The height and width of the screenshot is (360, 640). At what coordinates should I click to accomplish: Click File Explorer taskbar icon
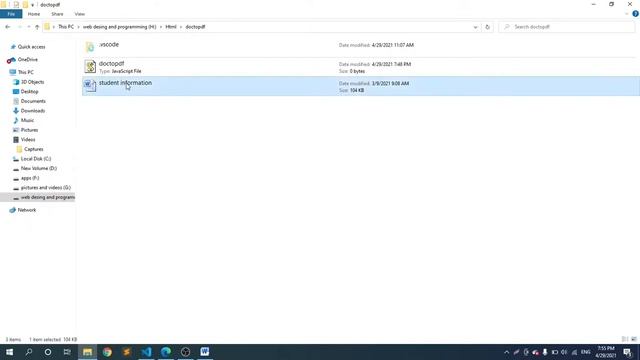[87, 352]
